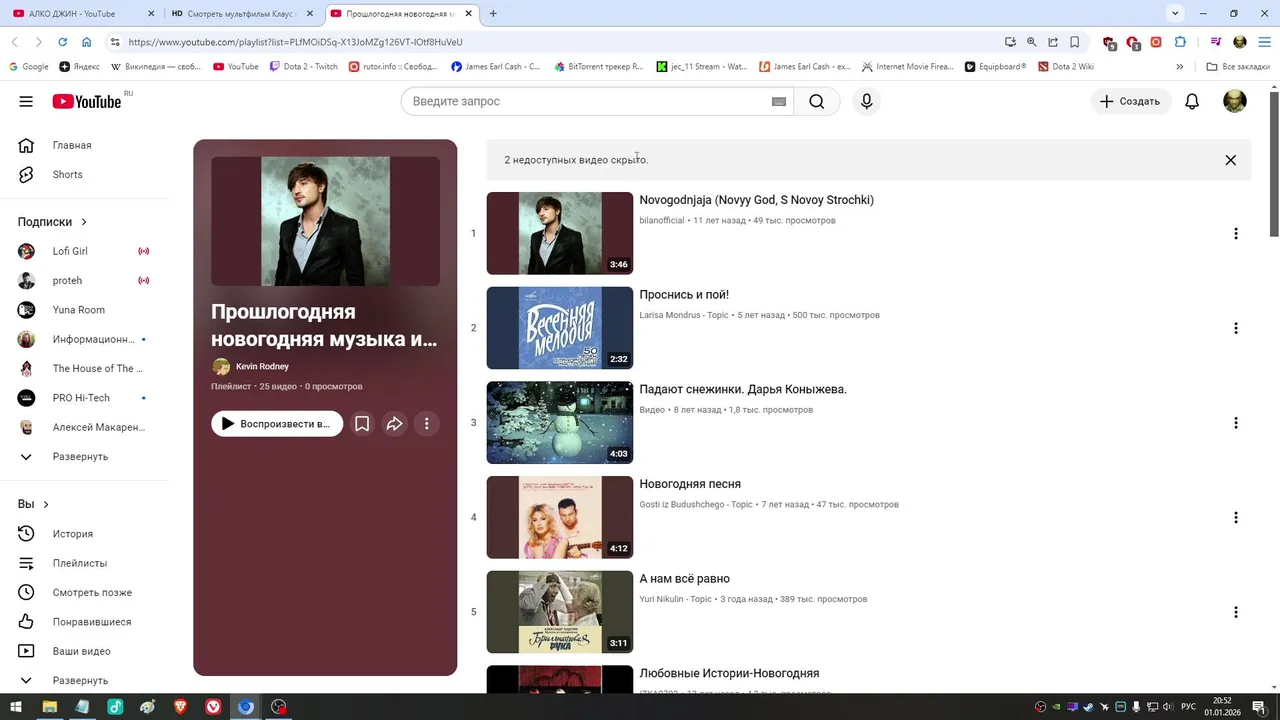This screenshot has height=720, width=1280.
Task: Open the on-screen keyboard in search box
Action: (x=779, y=101)
